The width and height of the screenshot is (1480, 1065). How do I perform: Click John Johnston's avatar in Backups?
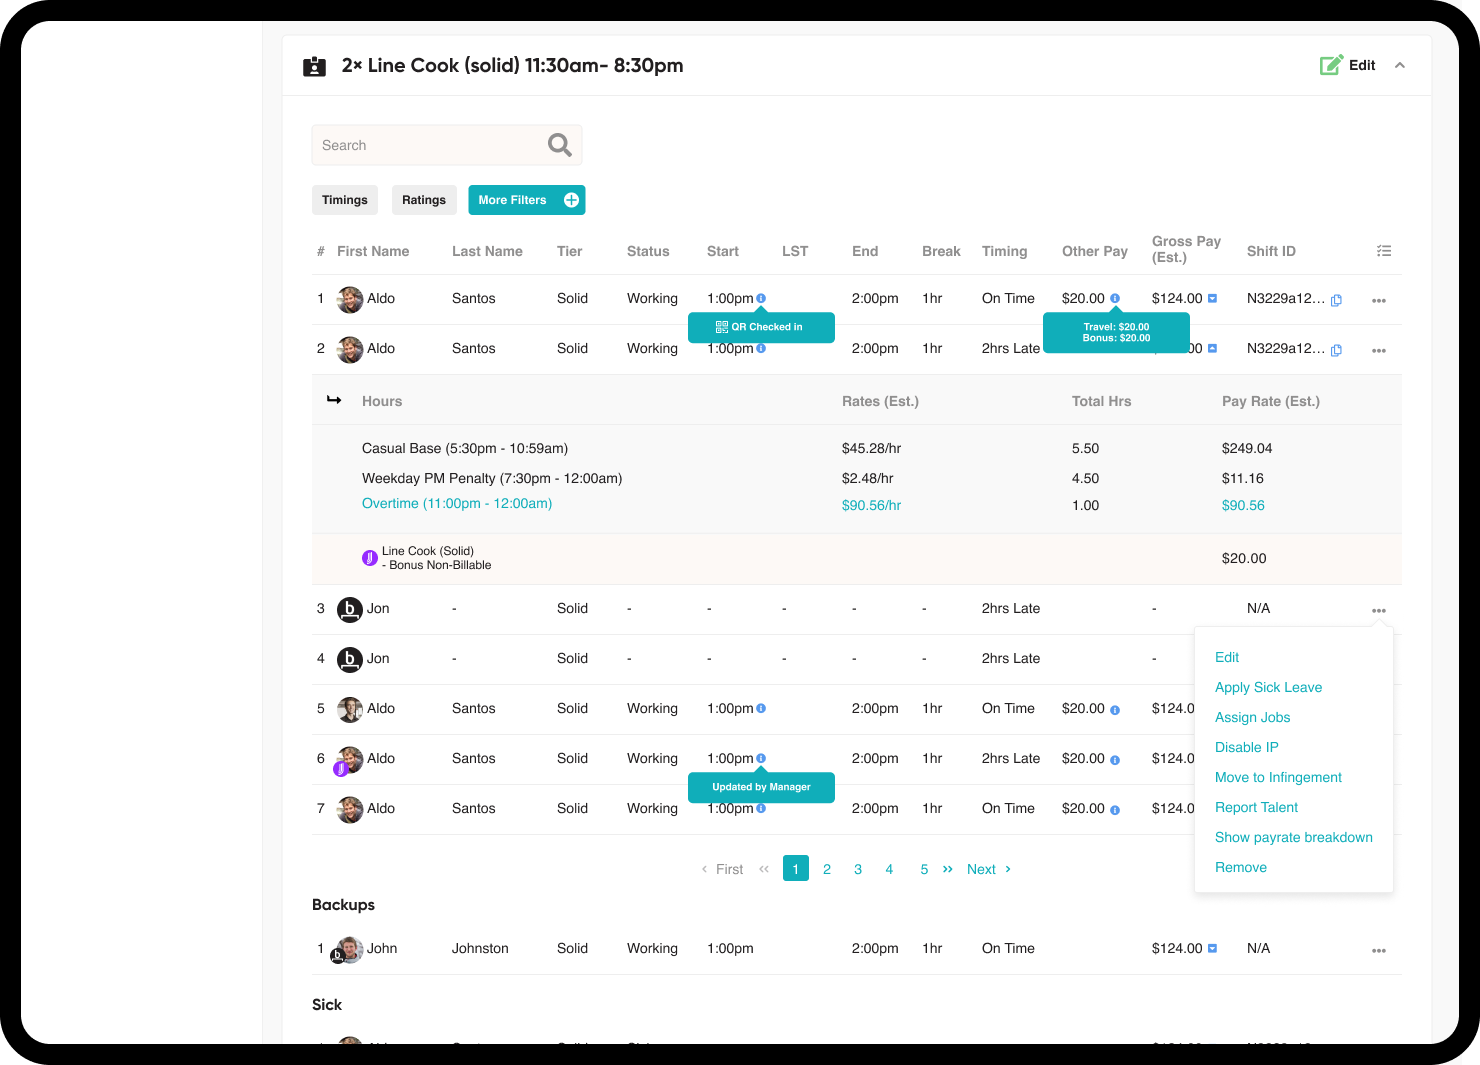tap(348, 950)
